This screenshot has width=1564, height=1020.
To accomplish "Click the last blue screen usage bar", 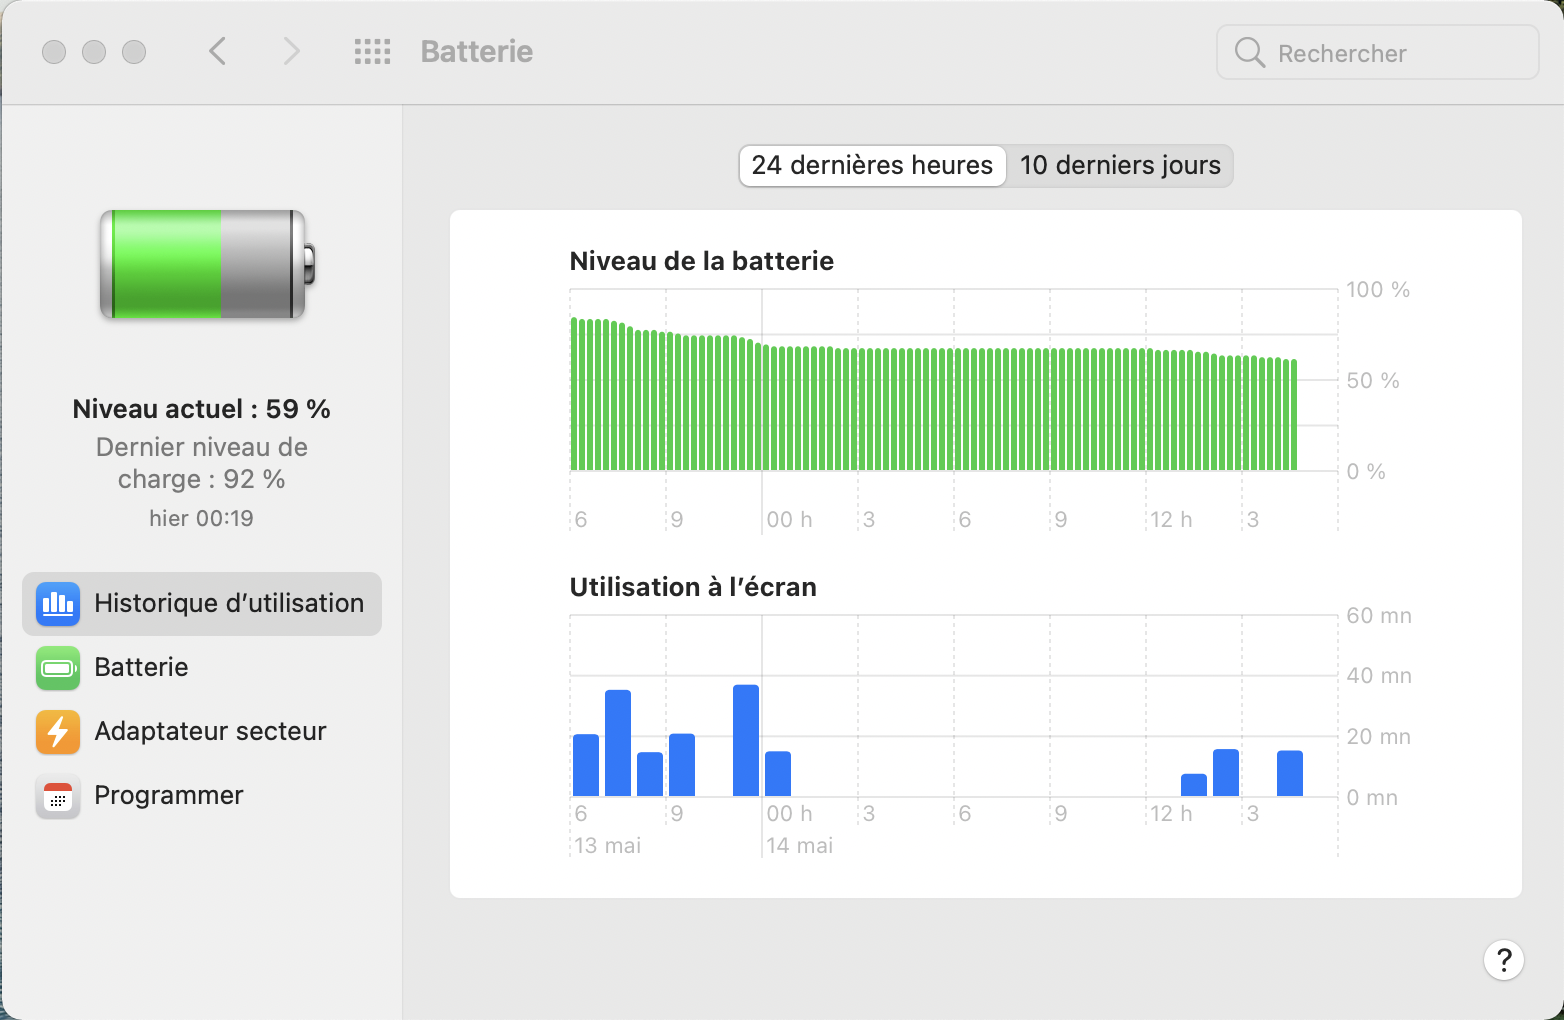I will [1290, 773].
